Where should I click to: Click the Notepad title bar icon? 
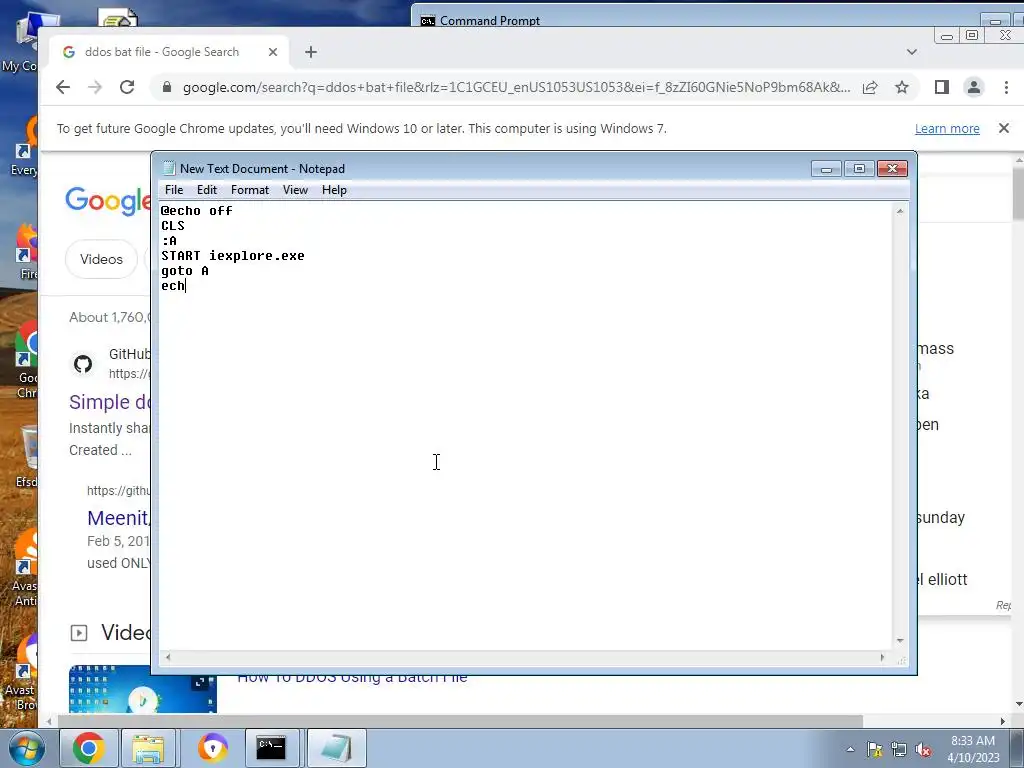(x=169, y=168)
